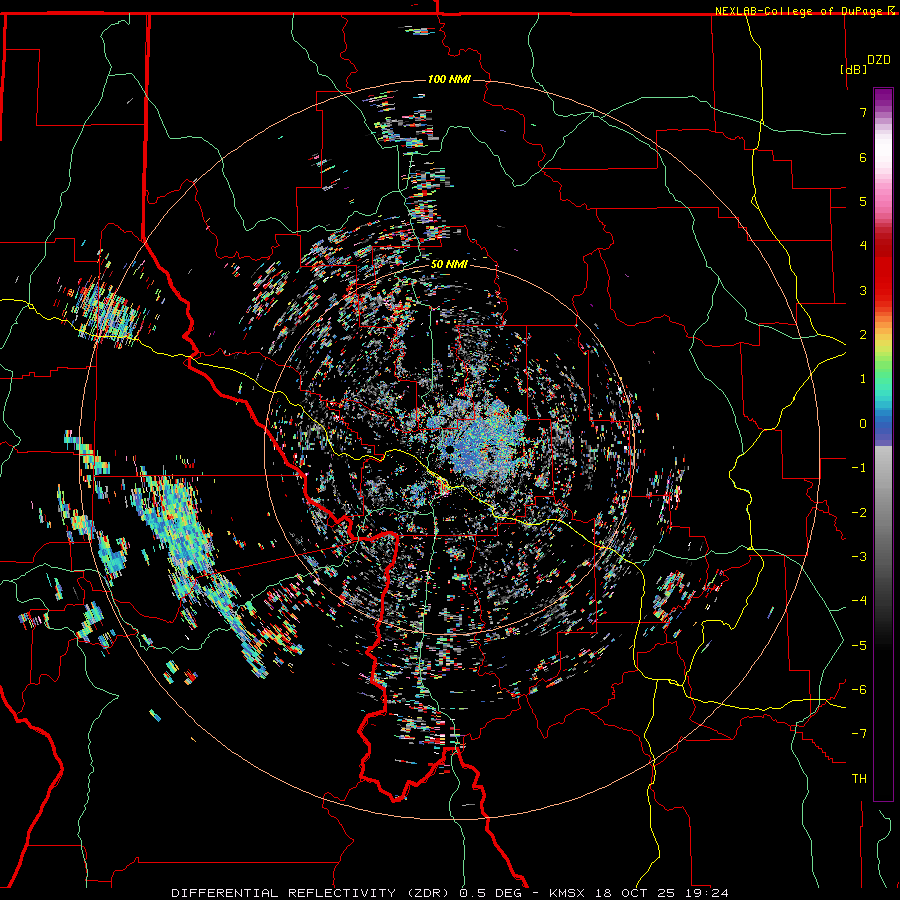Click the -7 value on the scale
The width and height of the screenshot is (900, 900).
[x=859, y=734]
